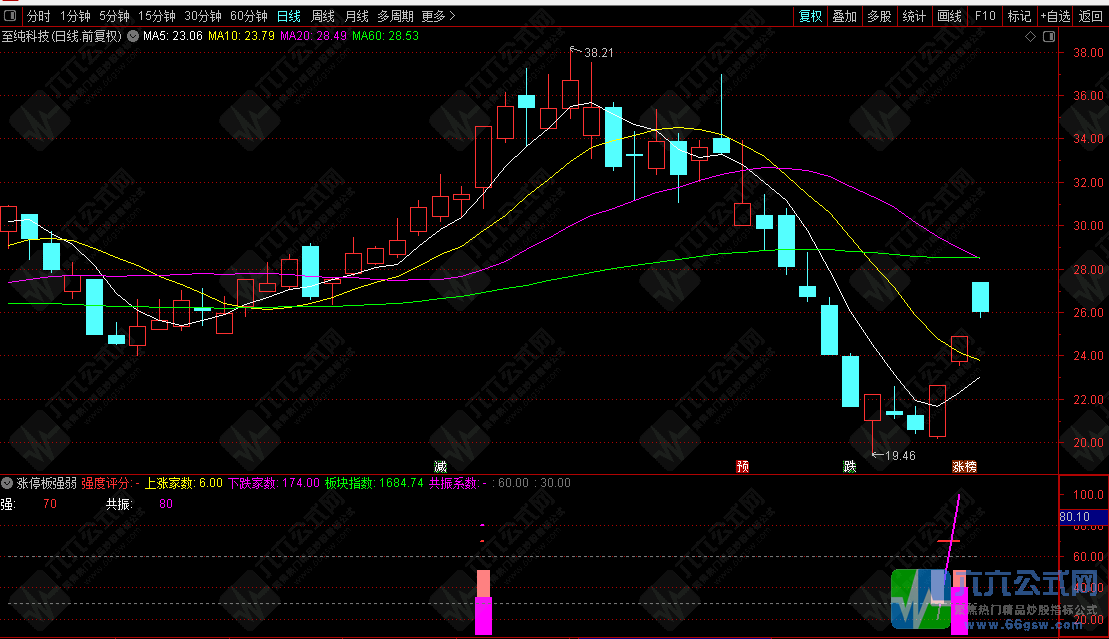Click the 19.46 low price label
The height and width of the screenshot is (639, 1109).
point(900,456)
